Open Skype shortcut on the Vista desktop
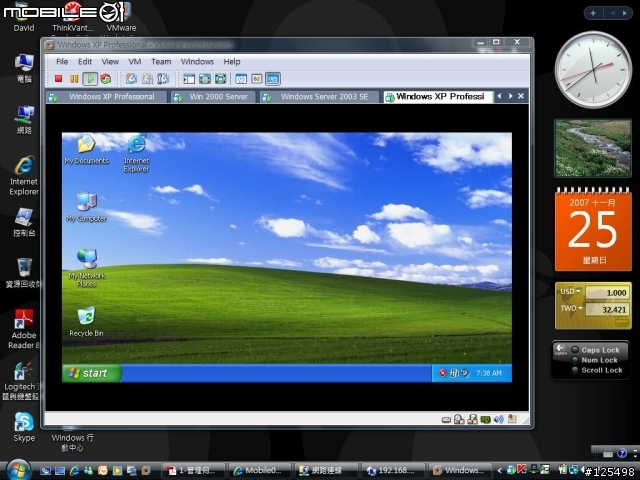Screen dimensions: 640x480 pyautogui.click(x=24, y=427)
